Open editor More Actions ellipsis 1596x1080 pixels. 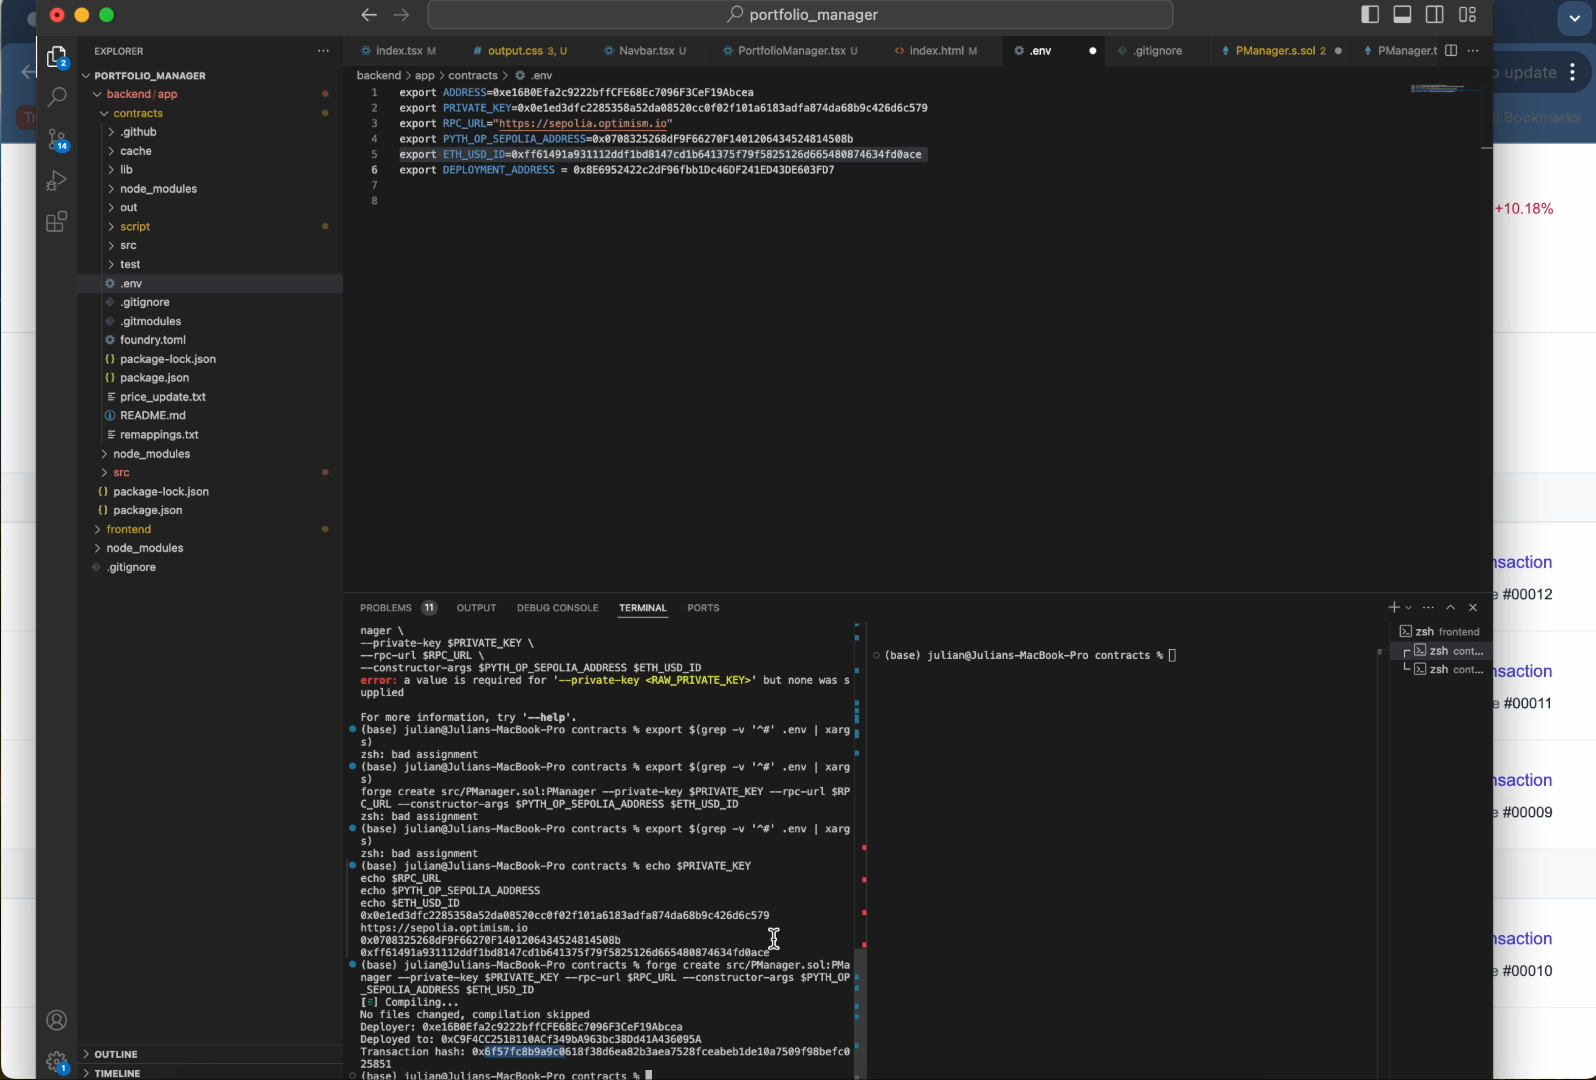click(x=1473, y=50)
